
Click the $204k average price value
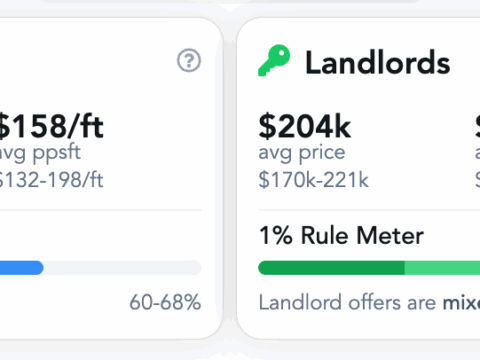(x=305, y=126)
